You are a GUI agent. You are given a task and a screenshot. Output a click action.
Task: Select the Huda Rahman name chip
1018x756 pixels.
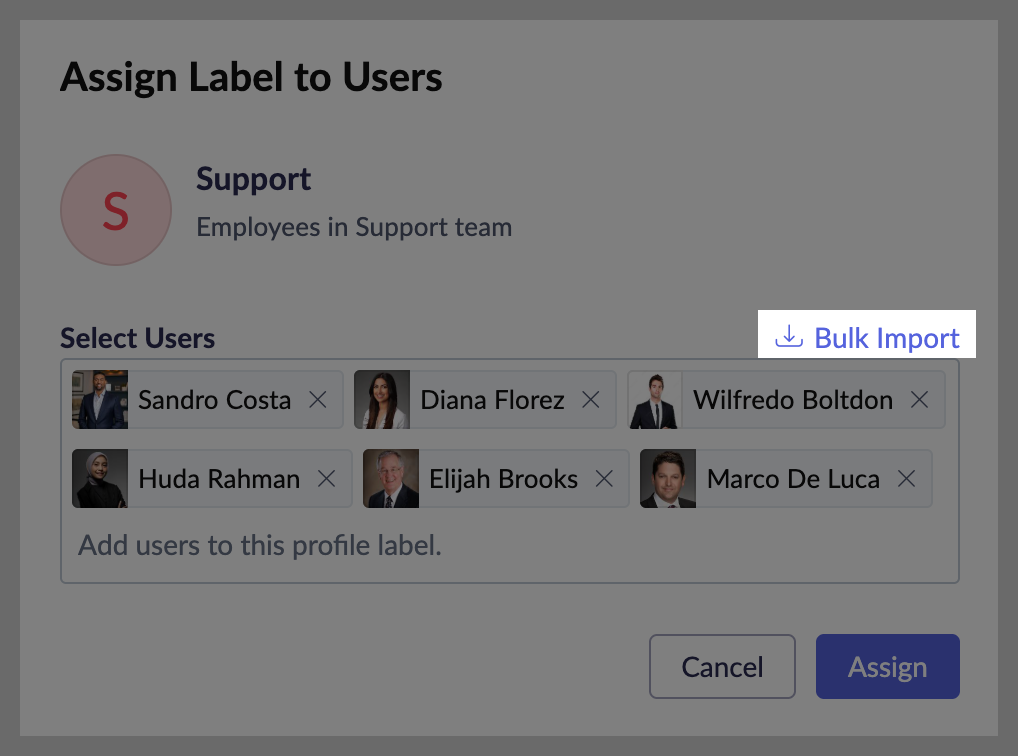click(219, 479)
